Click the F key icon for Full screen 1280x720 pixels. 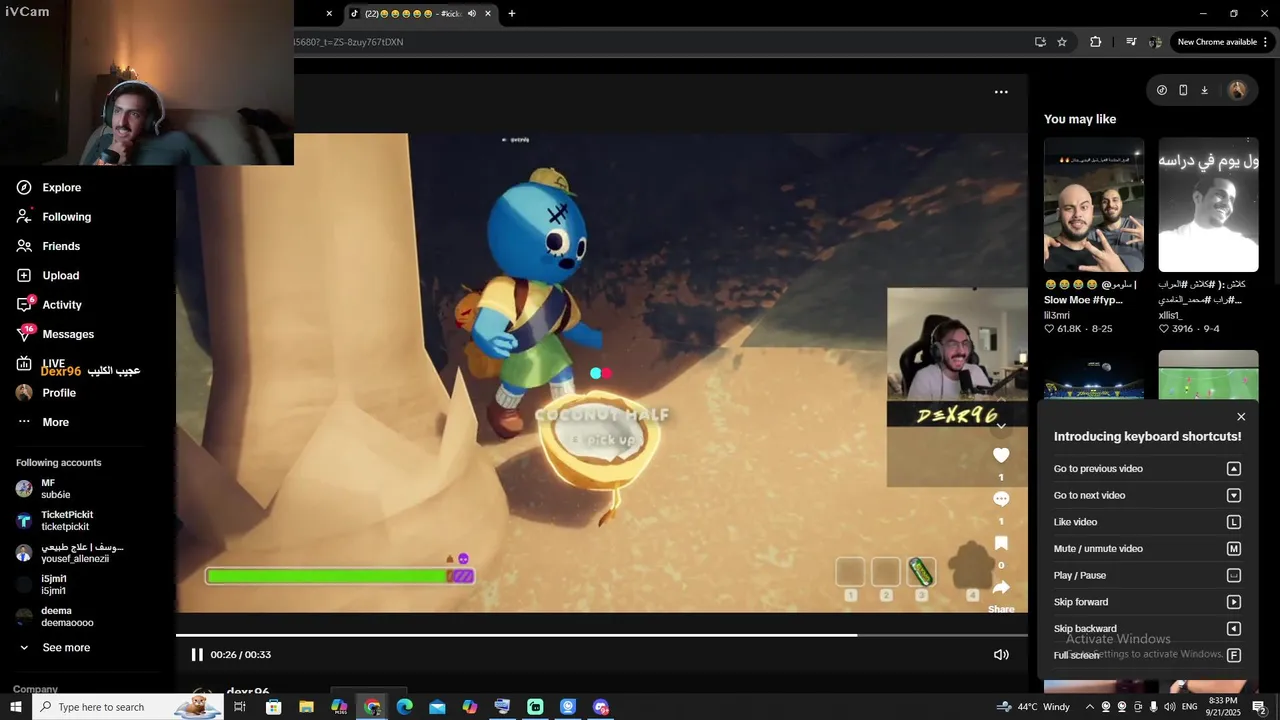1234,655
